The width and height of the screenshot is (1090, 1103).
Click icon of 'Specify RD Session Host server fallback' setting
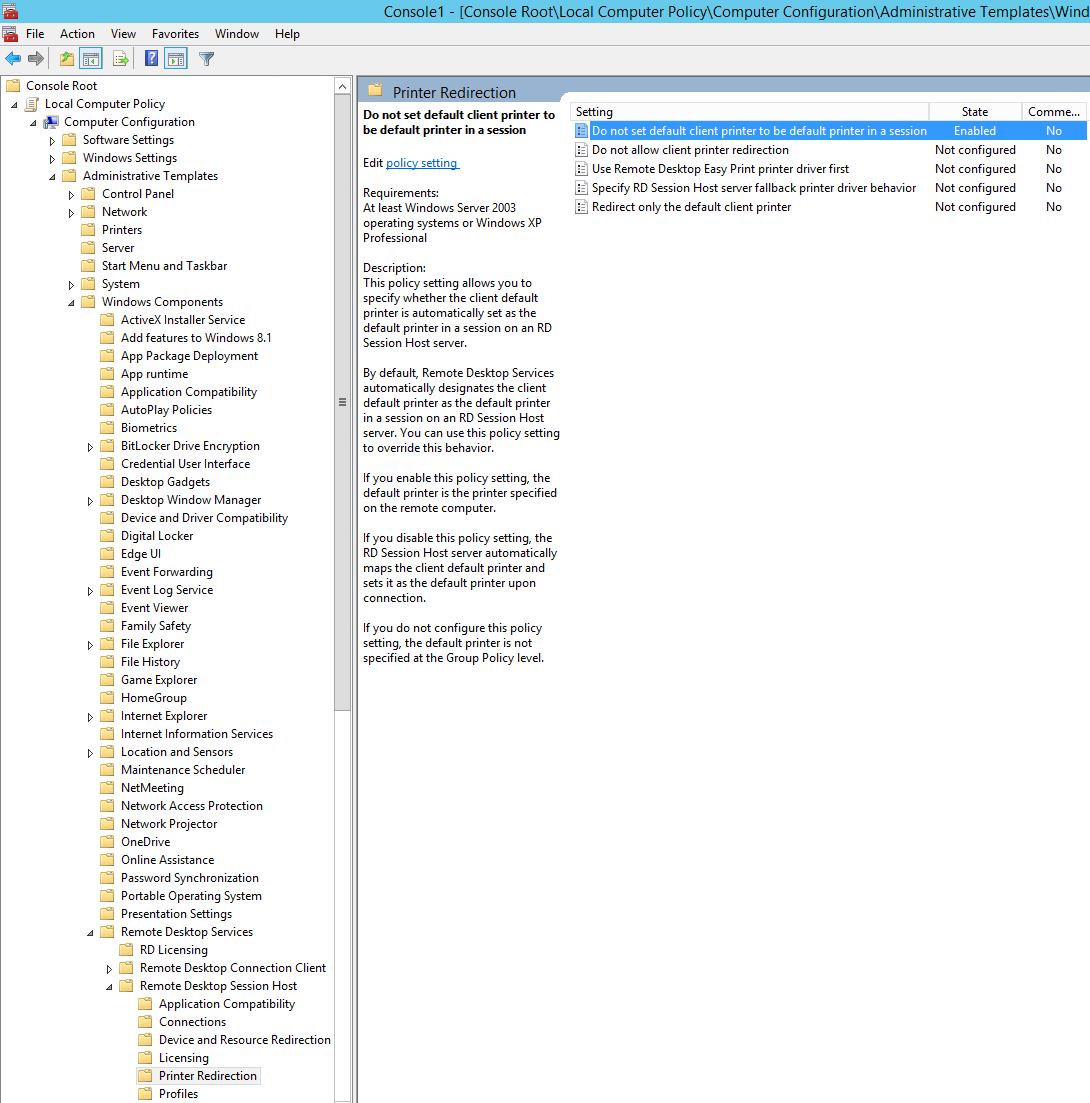point(582,188)
